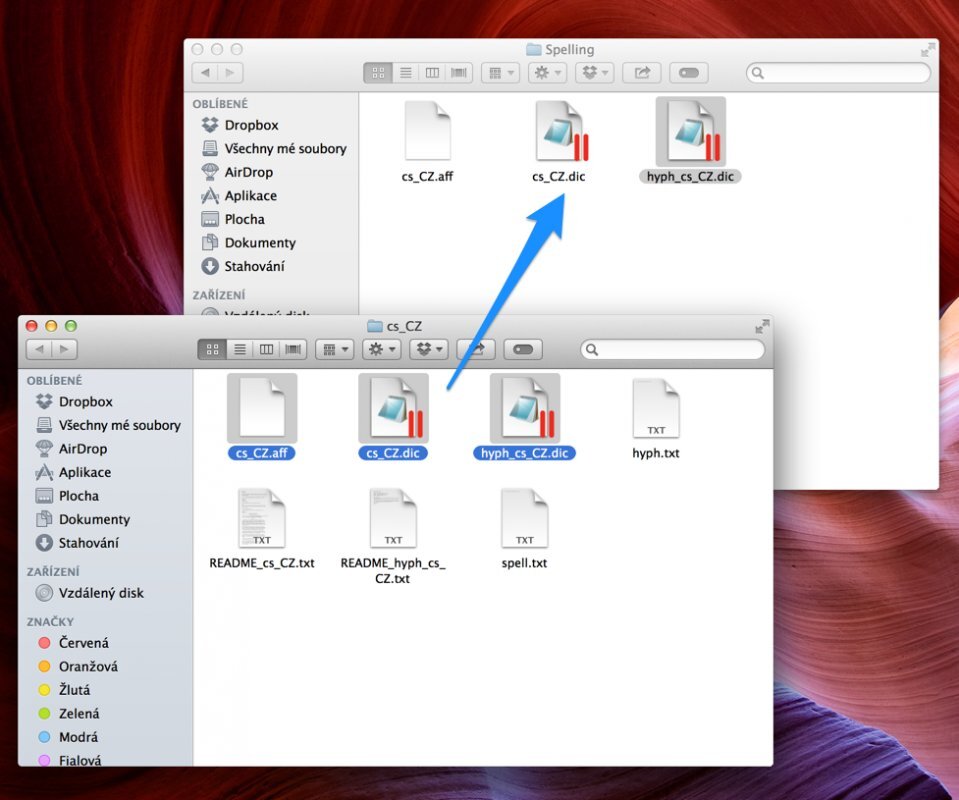Enable Cover Flow view in cs_CZ window
Viewport: 959px width, 800px height.
point(293,349)
